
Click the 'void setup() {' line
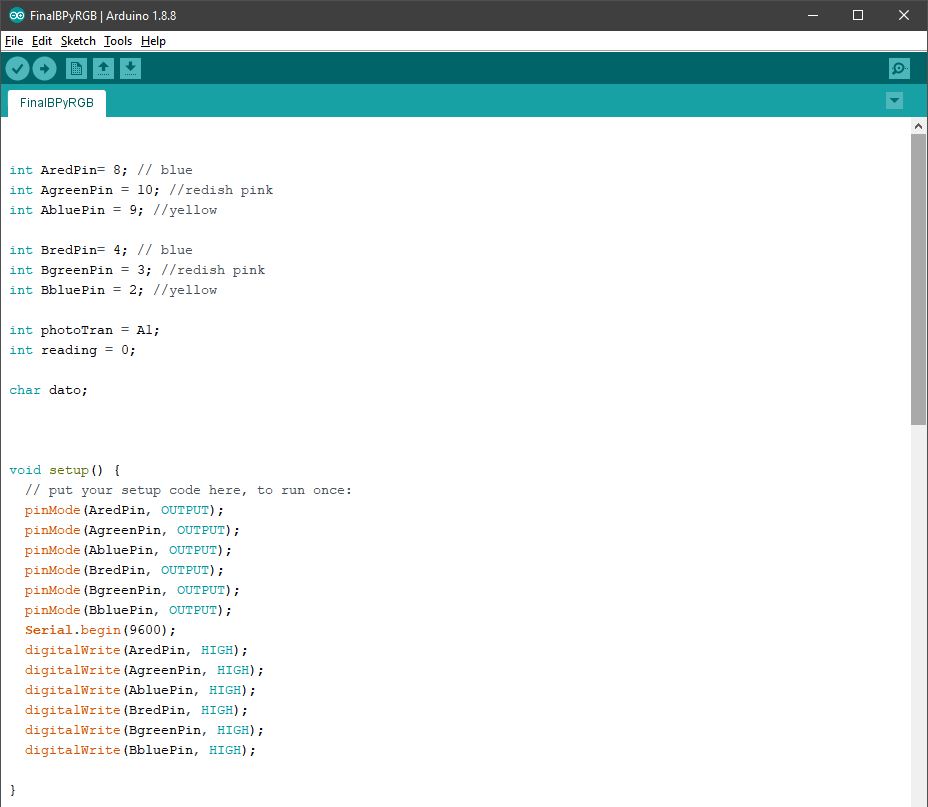pyautogui.click(x=65, y=470)
